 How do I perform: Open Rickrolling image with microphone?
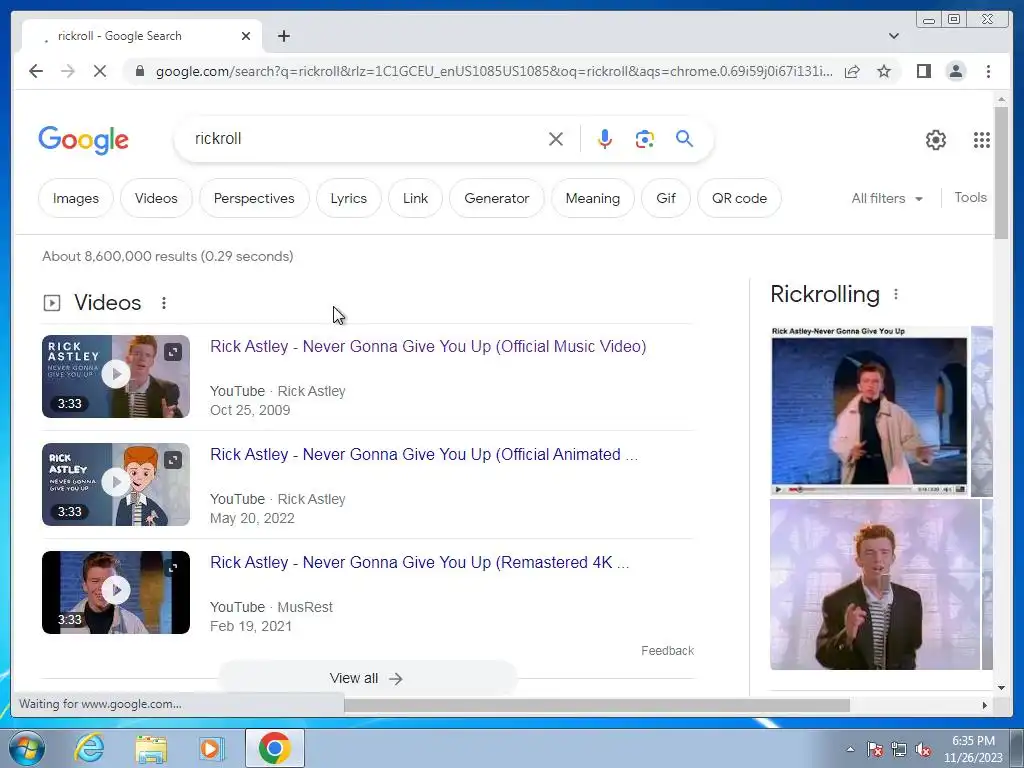click(x=875, y=584)
